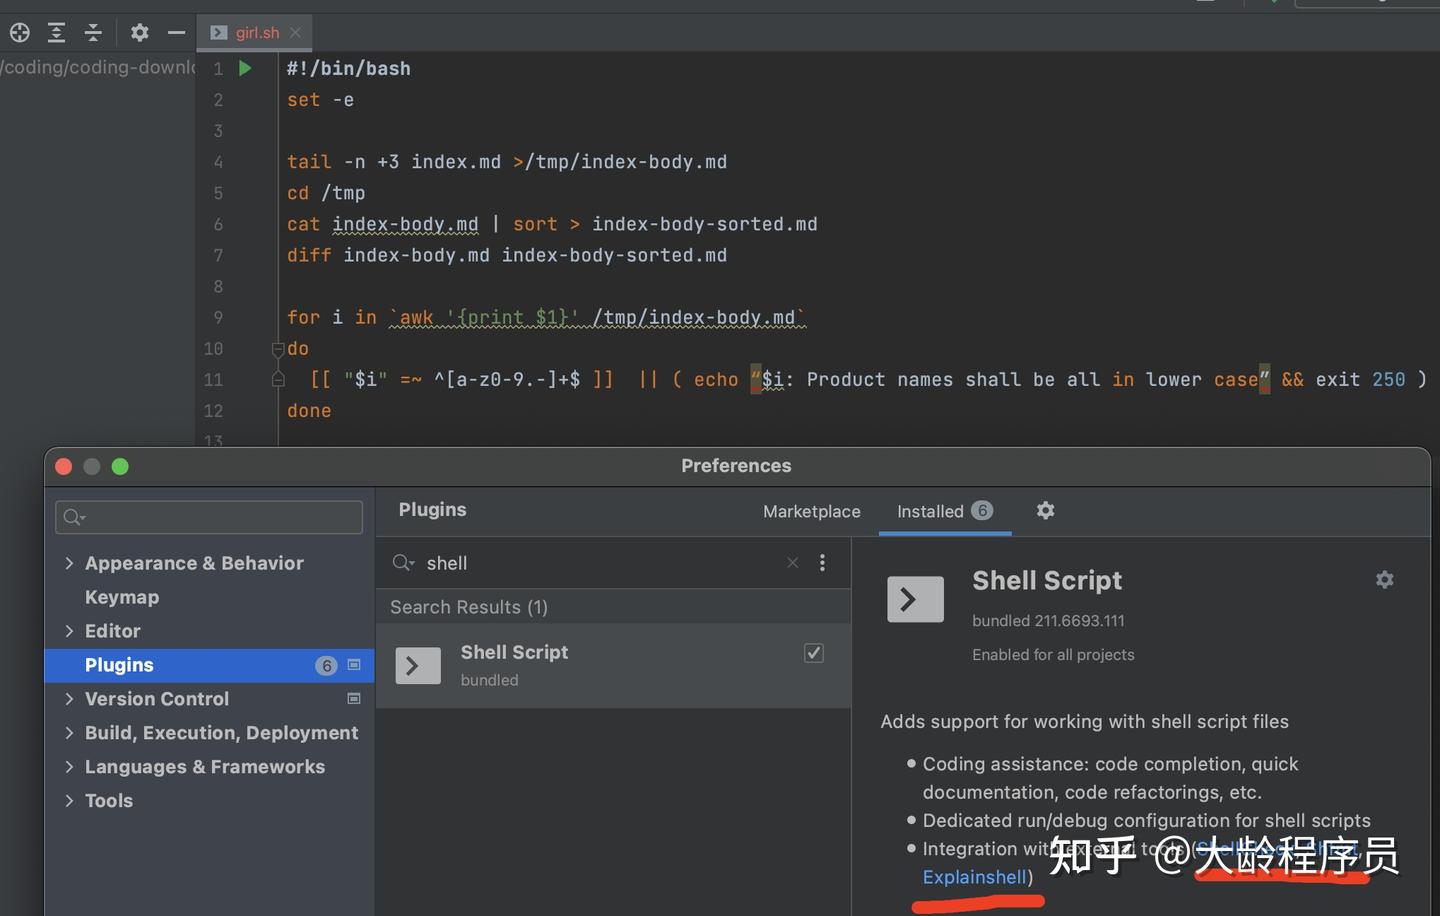The height and width of the screenshot is (916, 1440).
Task: Expand the Editor settings node
Action: [69, 631]
